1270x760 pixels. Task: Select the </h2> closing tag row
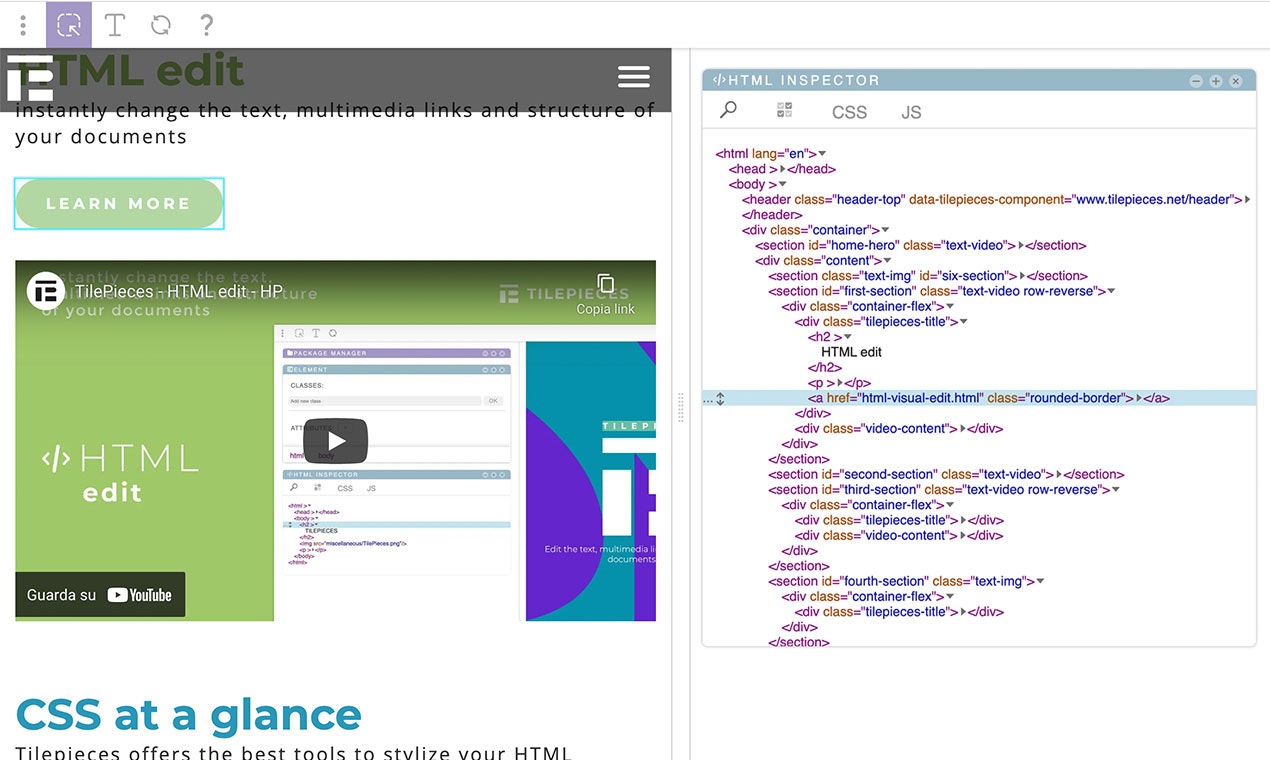click(825, 368)
